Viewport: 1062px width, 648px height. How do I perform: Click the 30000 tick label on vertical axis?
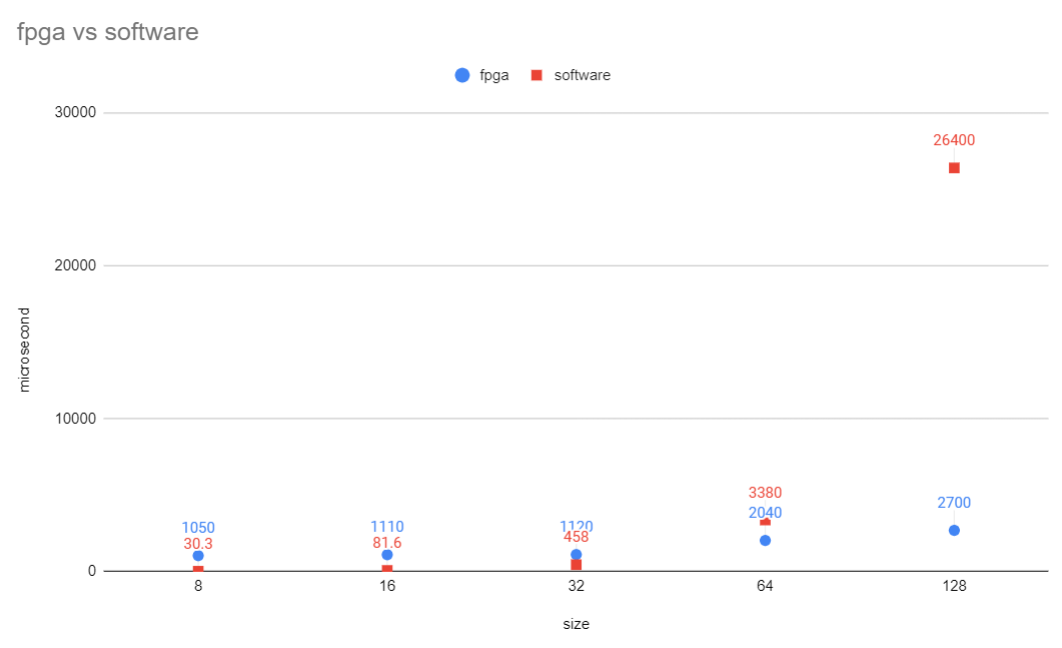pos(75,113)
